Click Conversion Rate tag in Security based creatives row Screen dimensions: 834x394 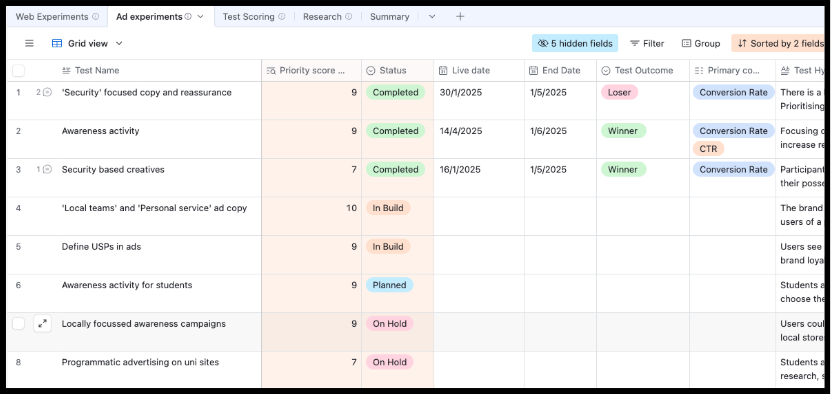733,170
